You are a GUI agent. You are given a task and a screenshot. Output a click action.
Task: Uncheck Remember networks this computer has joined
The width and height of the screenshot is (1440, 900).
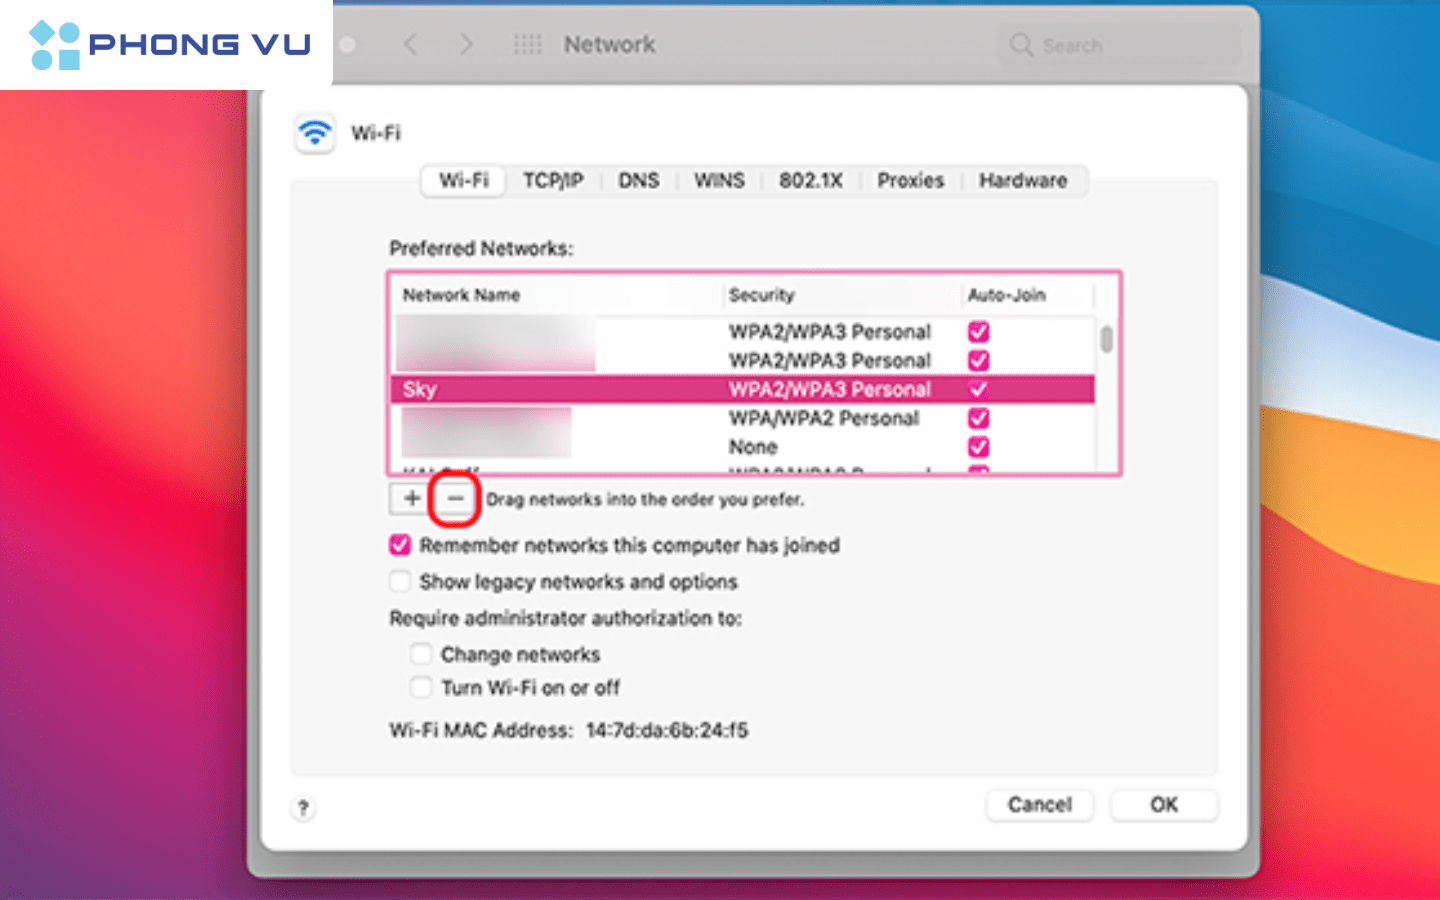(x=400, y=545)
